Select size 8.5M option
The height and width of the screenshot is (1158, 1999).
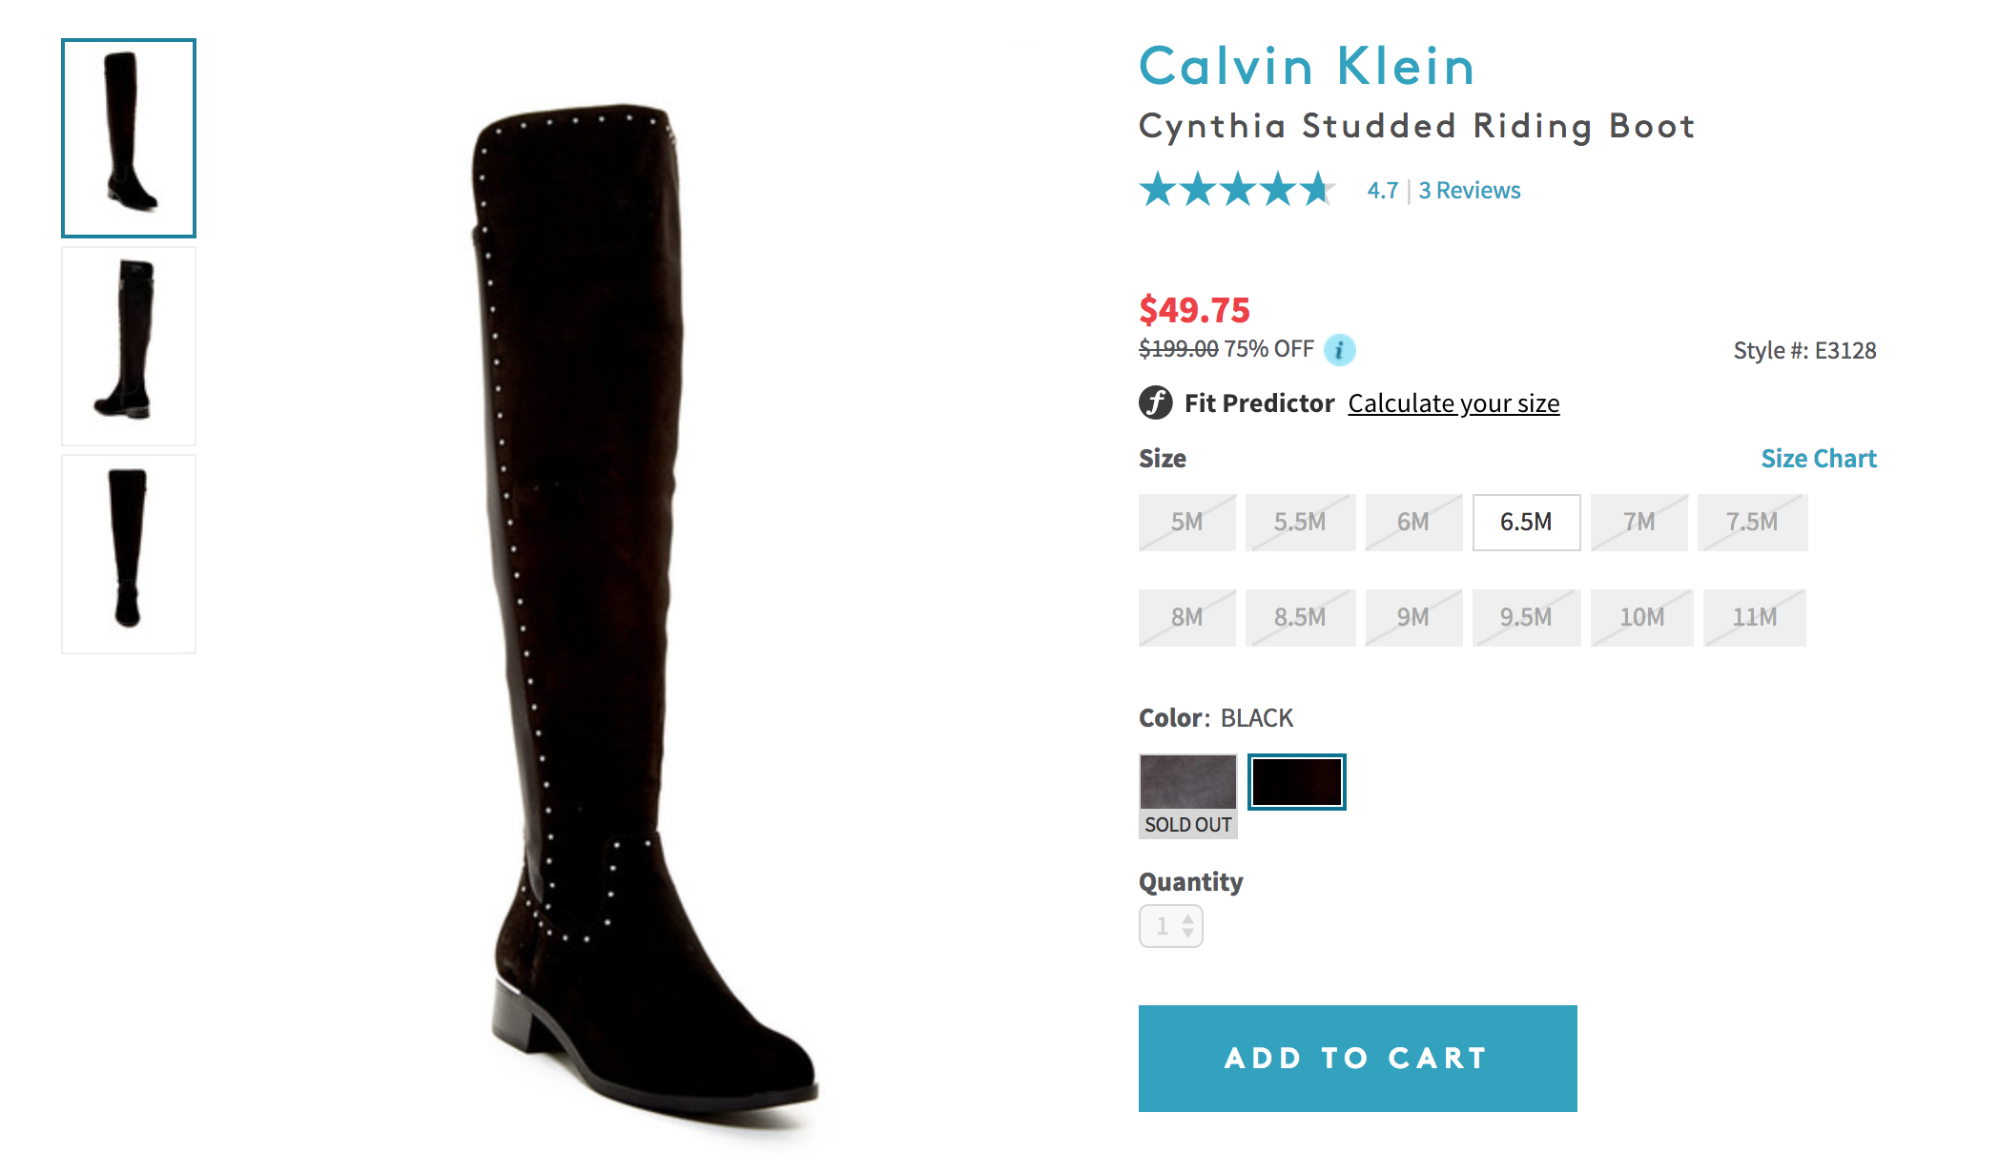1299,617
